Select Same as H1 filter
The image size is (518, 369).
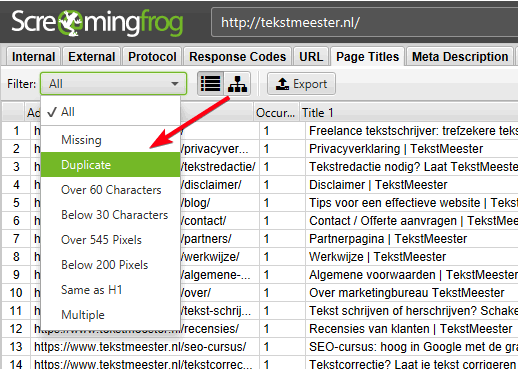[110, 290]
